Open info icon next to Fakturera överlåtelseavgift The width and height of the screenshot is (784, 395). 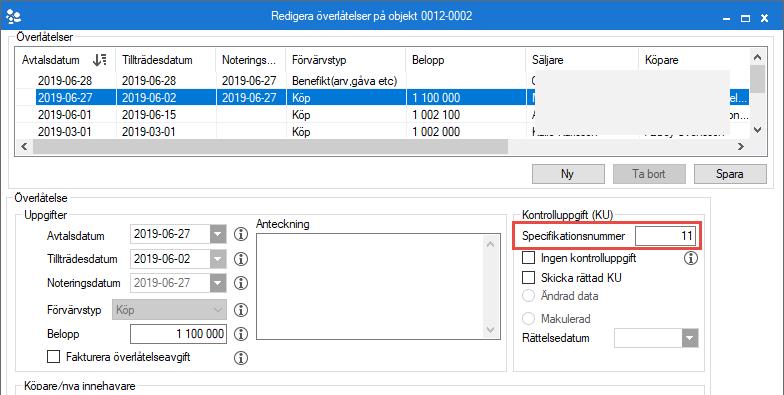click(x=241, y=358)
